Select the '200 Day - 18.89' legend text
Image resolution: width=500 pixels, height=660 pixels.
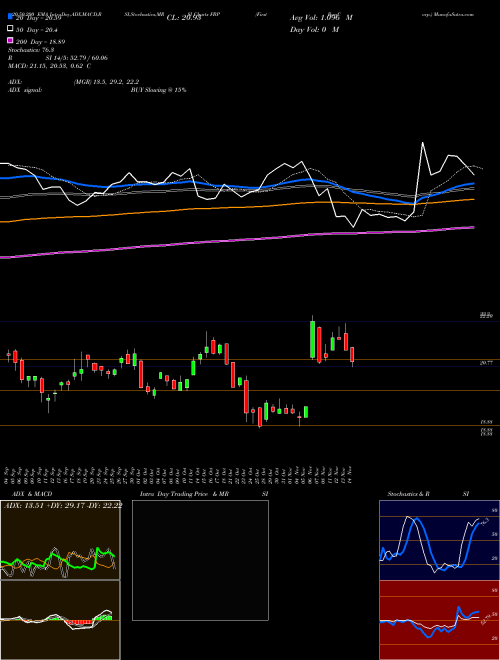click(40, 42)
